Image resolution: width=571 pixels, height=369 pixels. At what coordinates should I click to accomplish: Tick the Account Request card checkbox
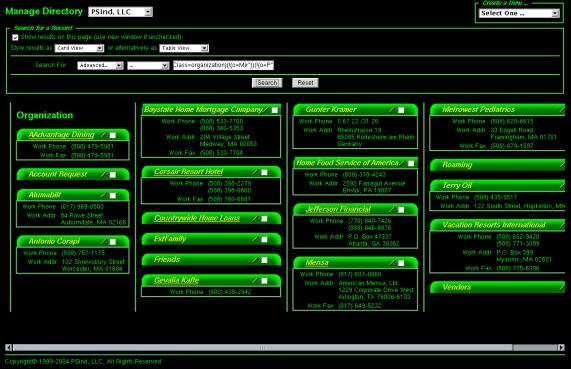113,174
